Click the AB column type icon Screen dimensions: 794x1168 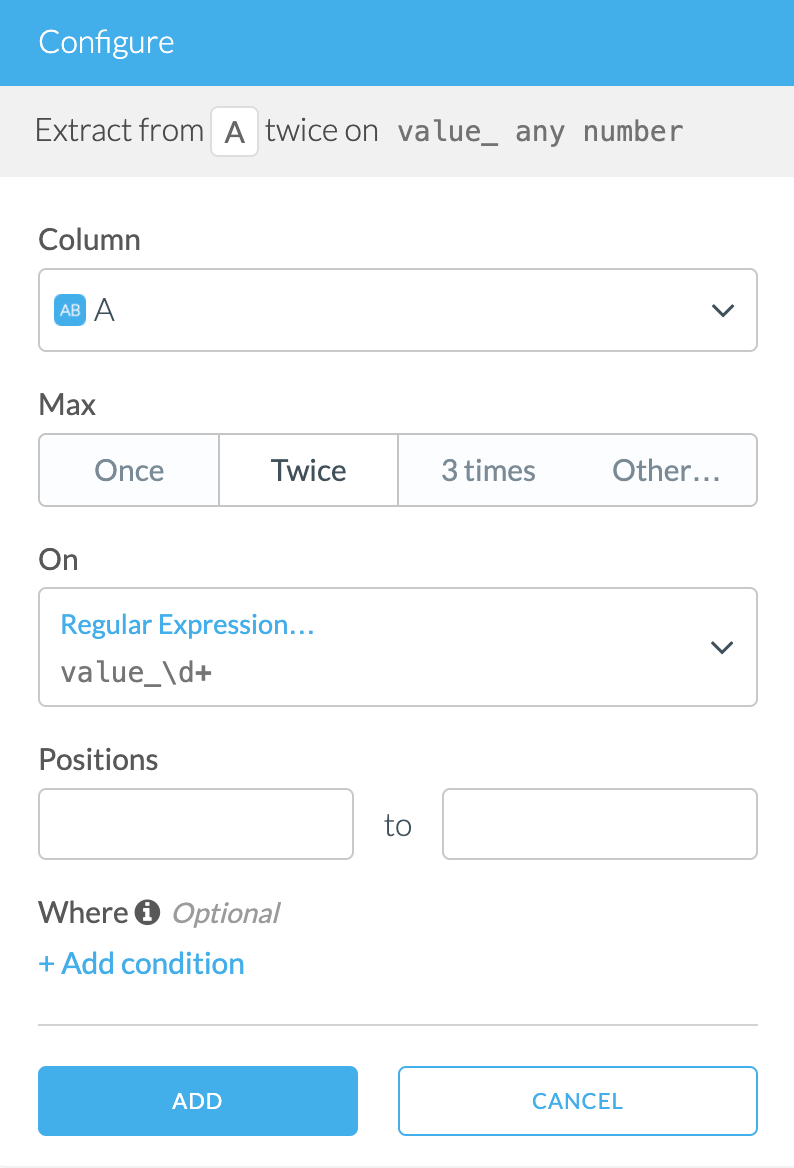click(69, 310)
